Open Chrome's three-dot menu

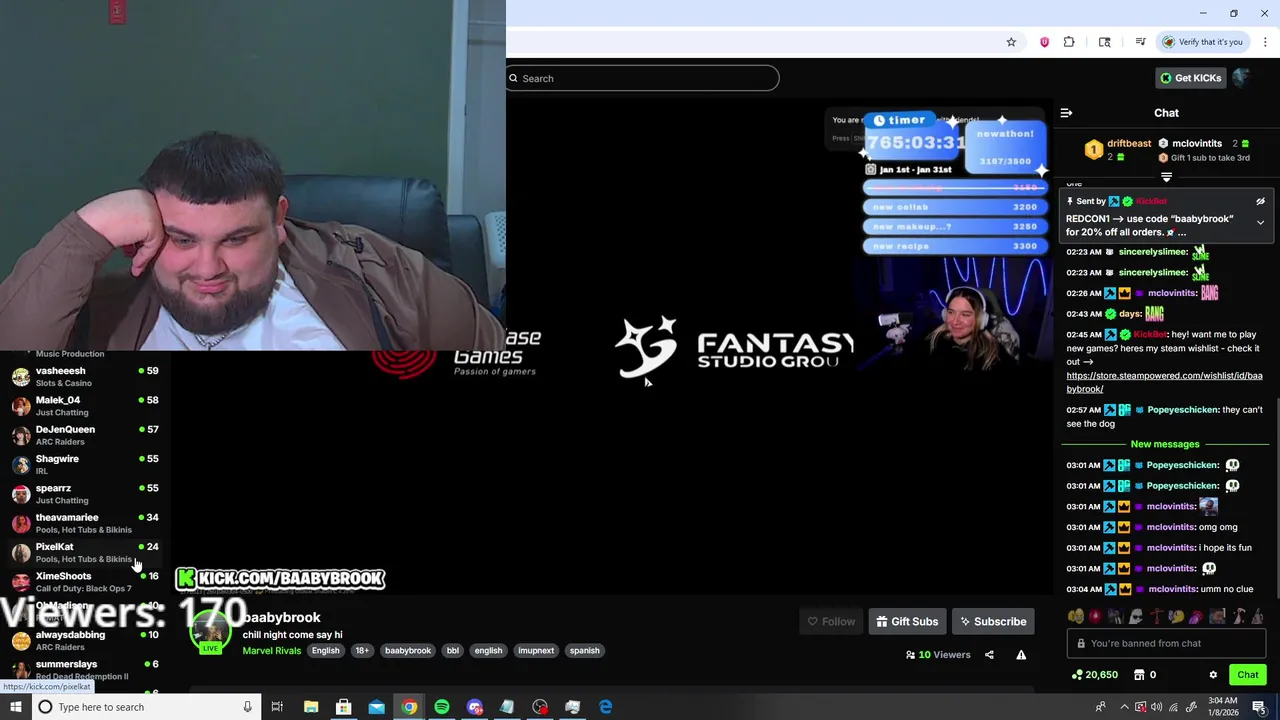(1266, 42)
